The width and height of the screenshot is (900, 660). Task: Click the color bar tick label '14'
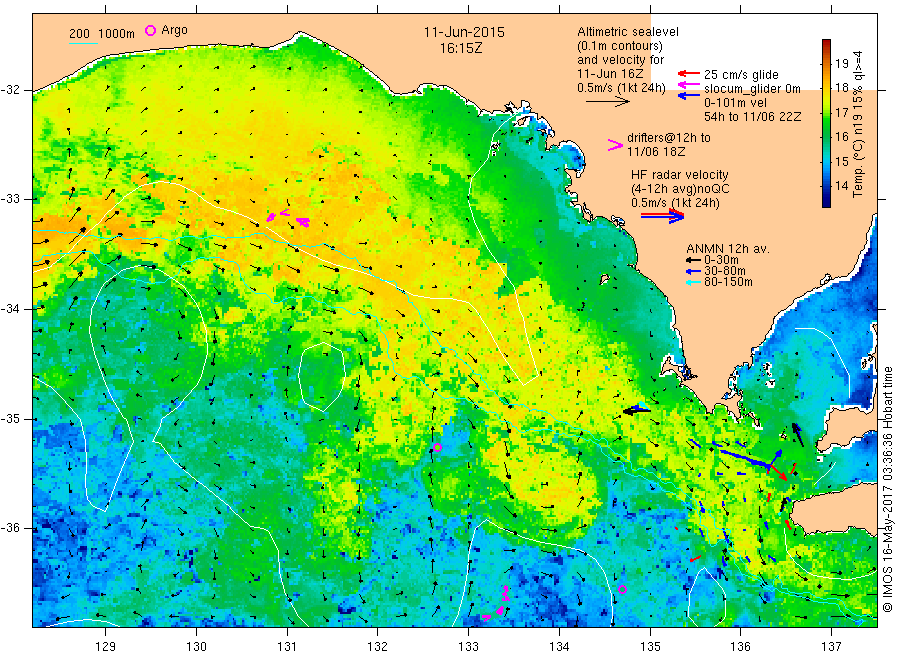841,186
